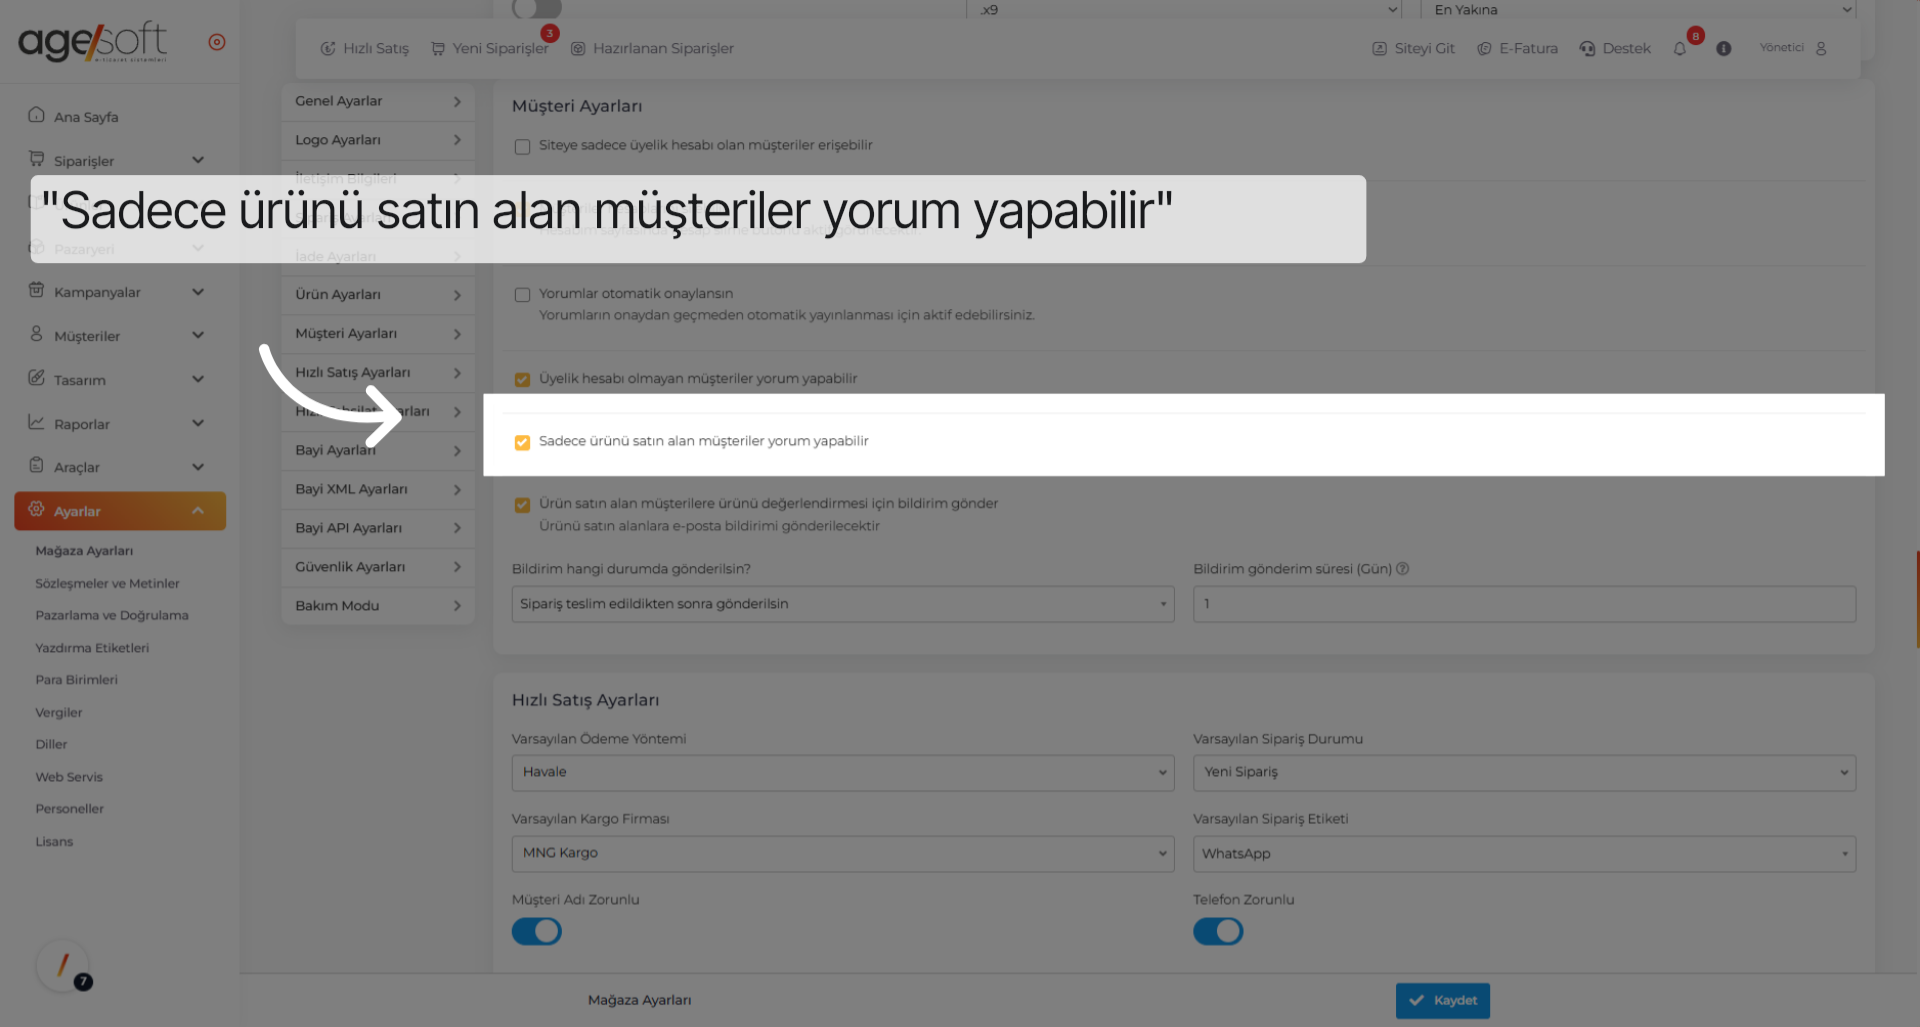Check Siteye sadece üyelik hesabı checkbox

(522, 147)
